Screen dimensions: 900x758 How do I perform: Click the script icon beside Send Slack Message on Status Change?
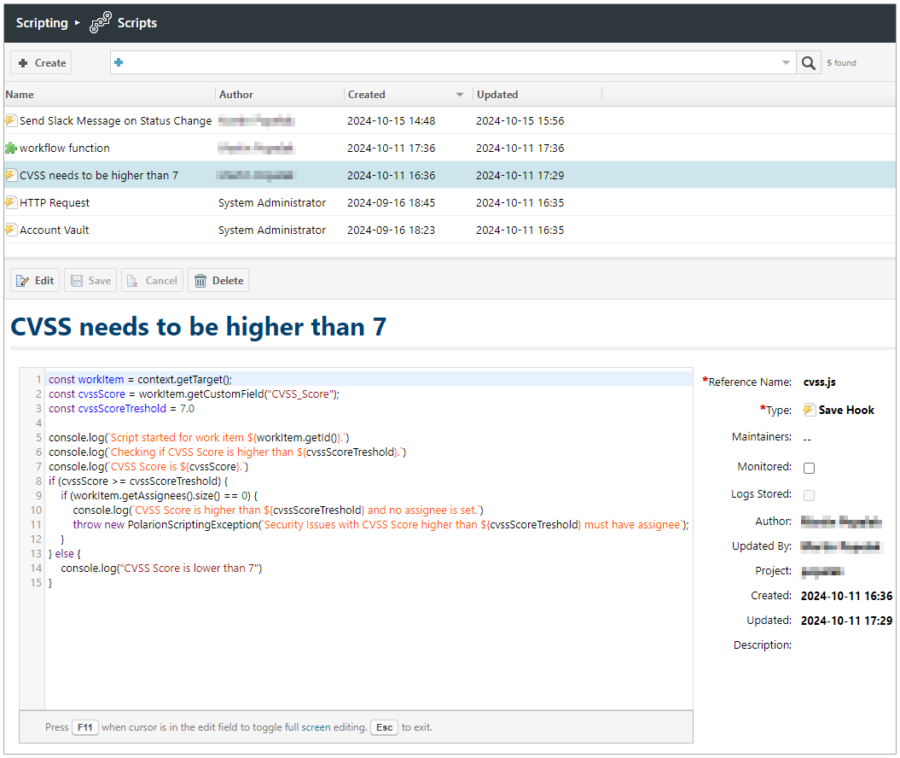click(x=10, y=121)
